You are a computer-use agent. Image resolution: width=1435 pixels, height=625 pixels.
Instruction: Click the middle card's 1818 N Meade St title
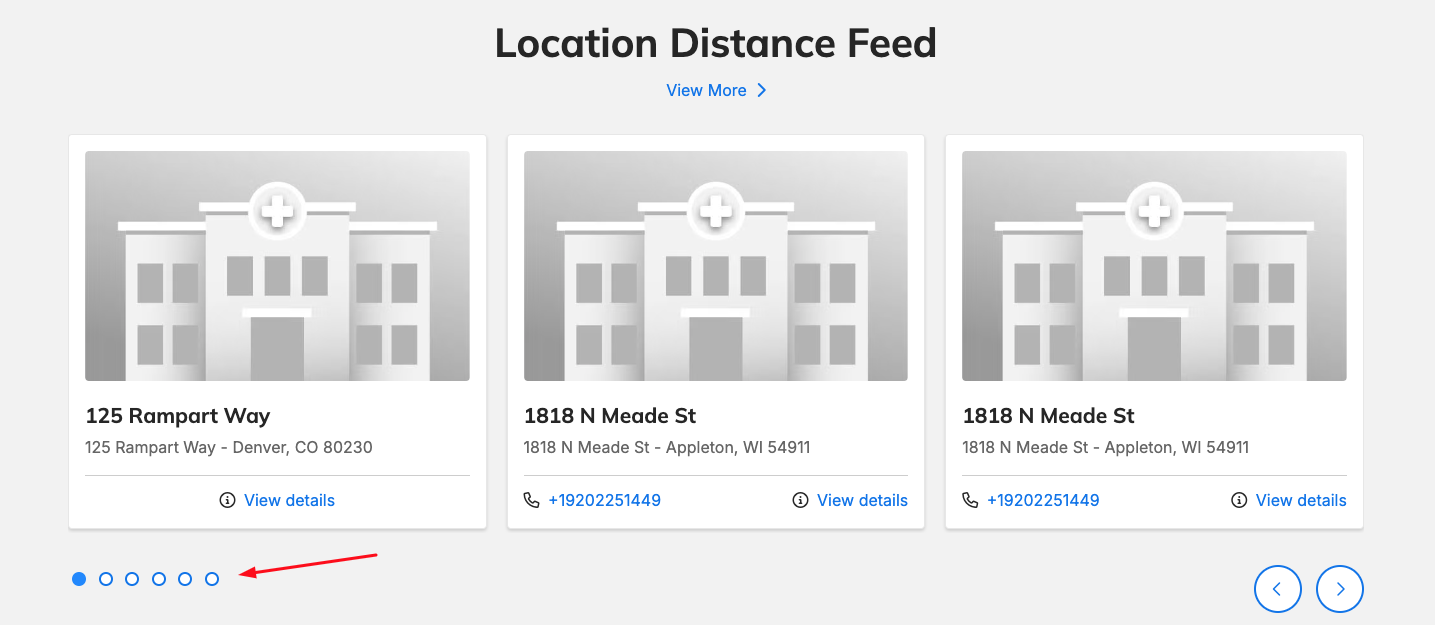pyautogui.click(x=610, y=415)
